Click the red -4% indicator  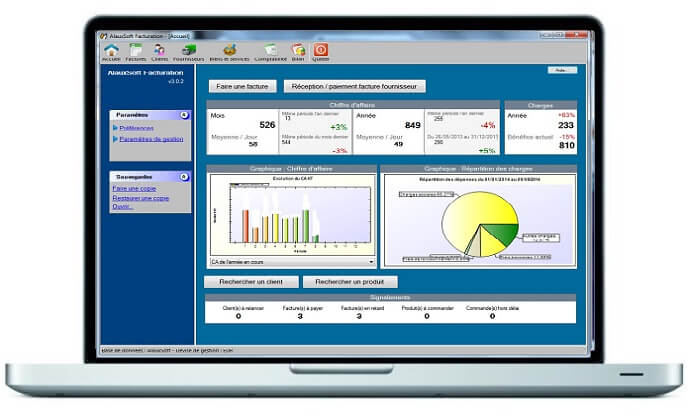(x=488, y=125)
